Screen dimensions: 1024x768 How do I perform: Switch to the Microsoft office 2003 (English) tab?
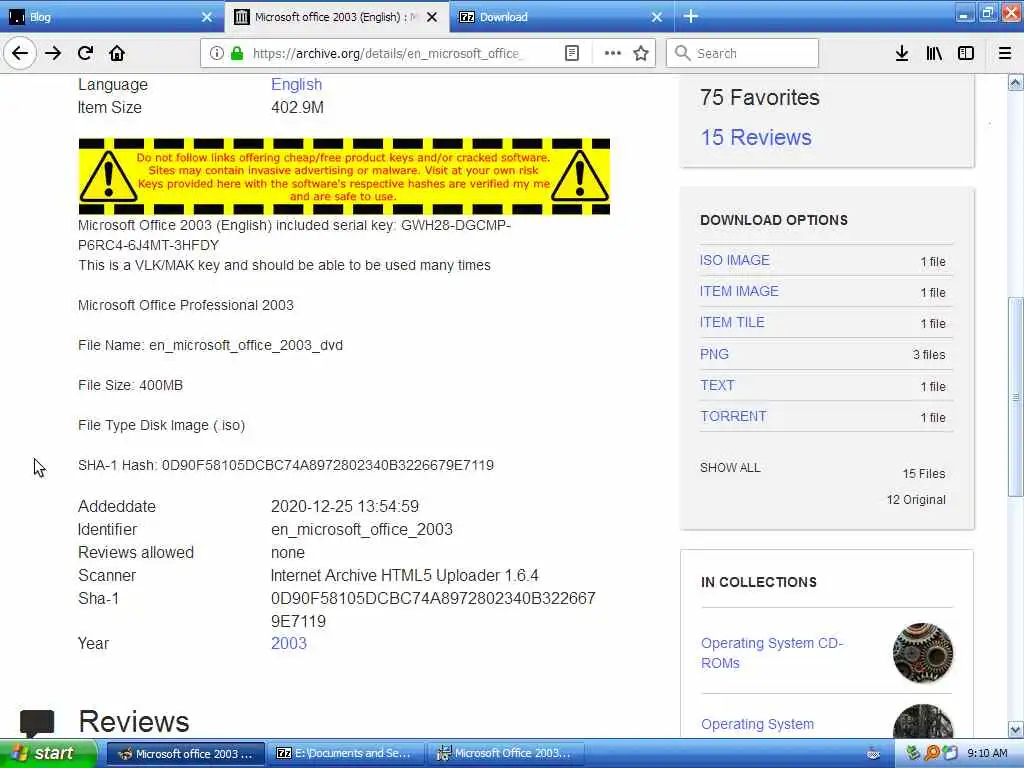point(336,17)
